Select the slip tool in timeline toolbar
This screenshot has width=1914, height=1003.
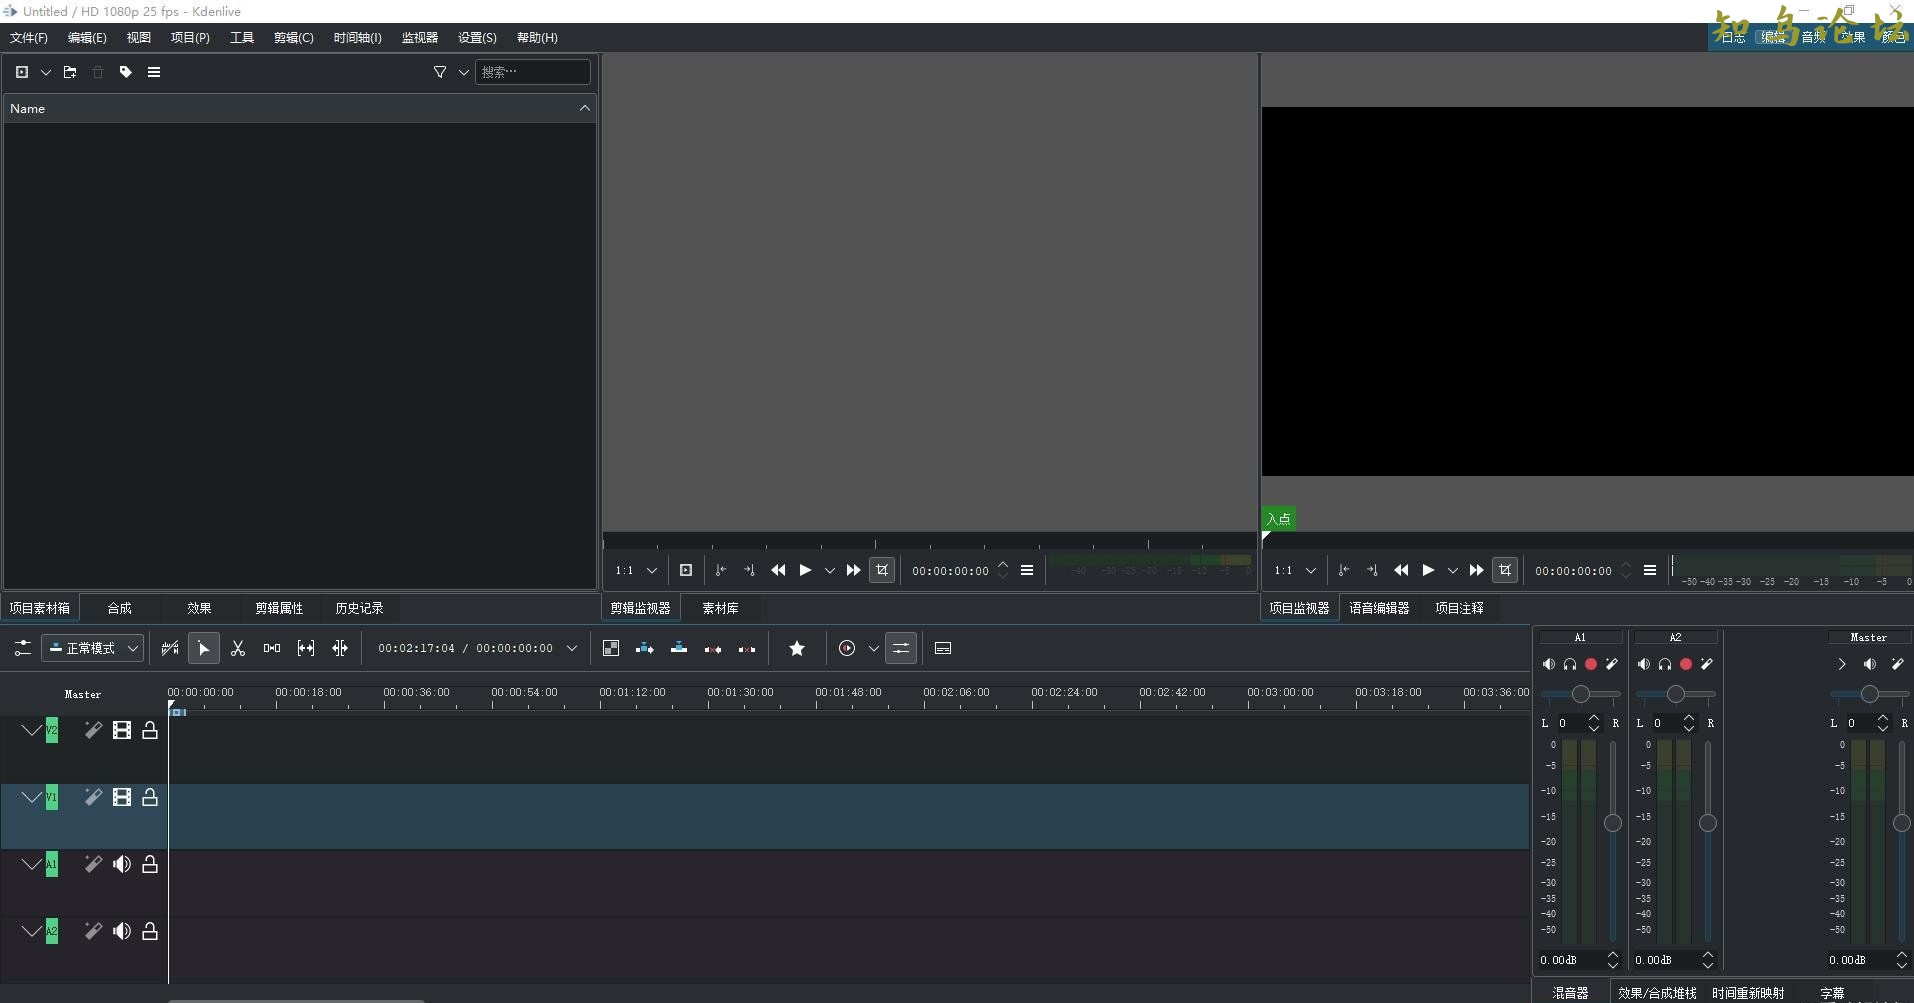coord(306,648)
